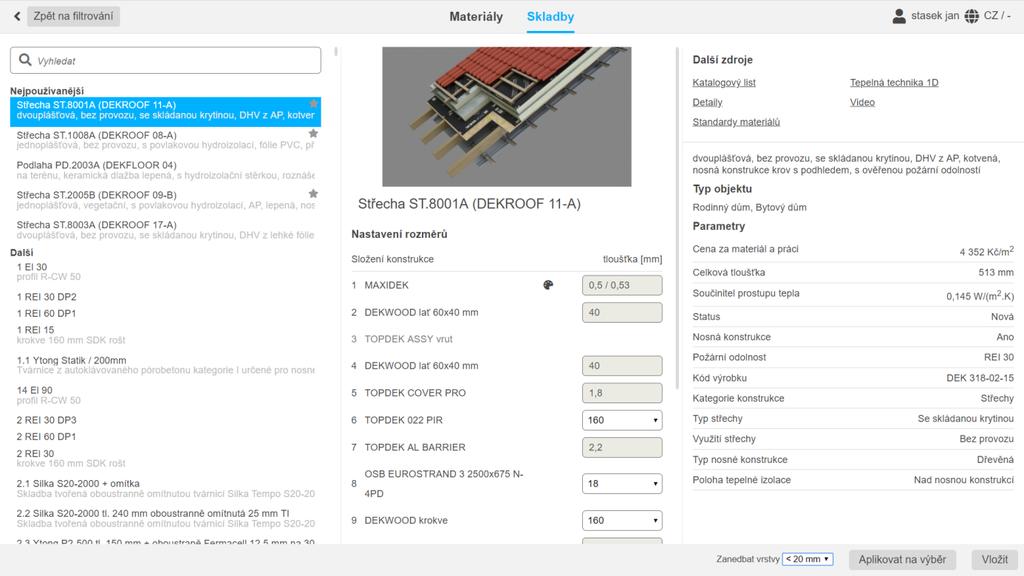This screenshot has height=576, width=1024.
Task: Select '1.1 Ytong Statik / 200mm' item
Action: point(165,365)
